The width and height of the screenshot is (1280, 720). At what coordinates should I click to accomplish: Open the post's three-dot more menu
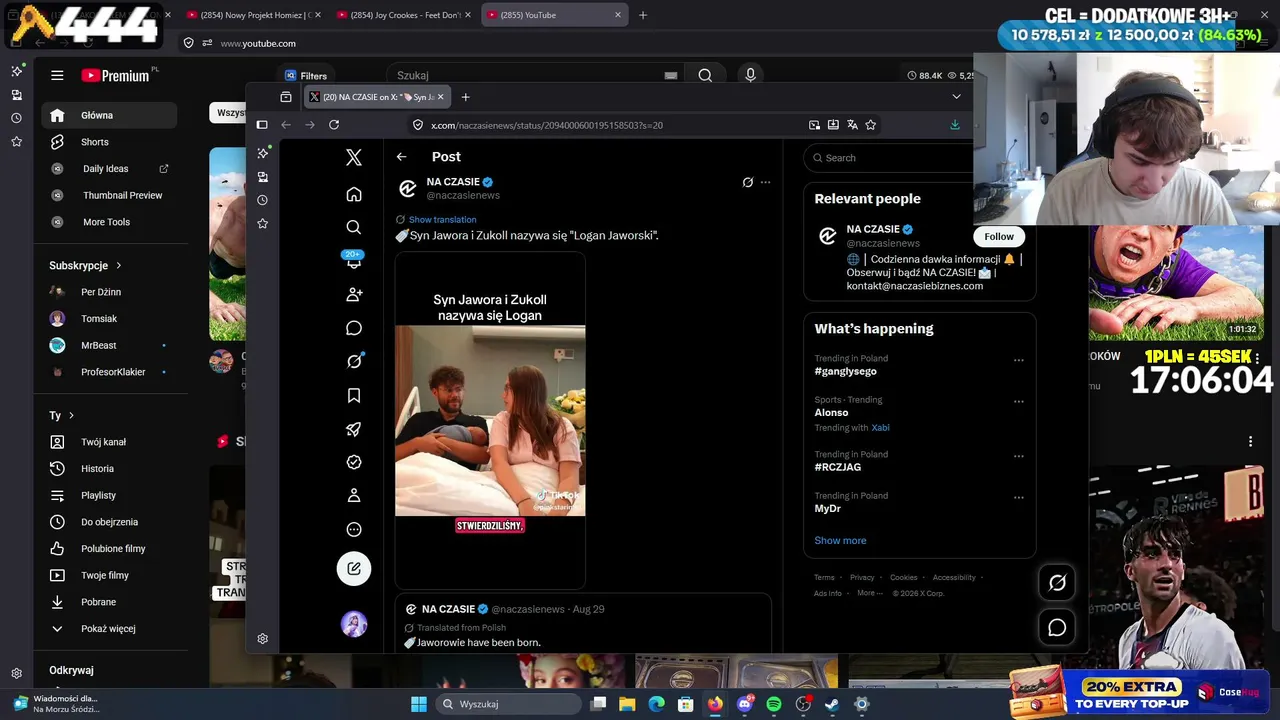pos(766,182)
